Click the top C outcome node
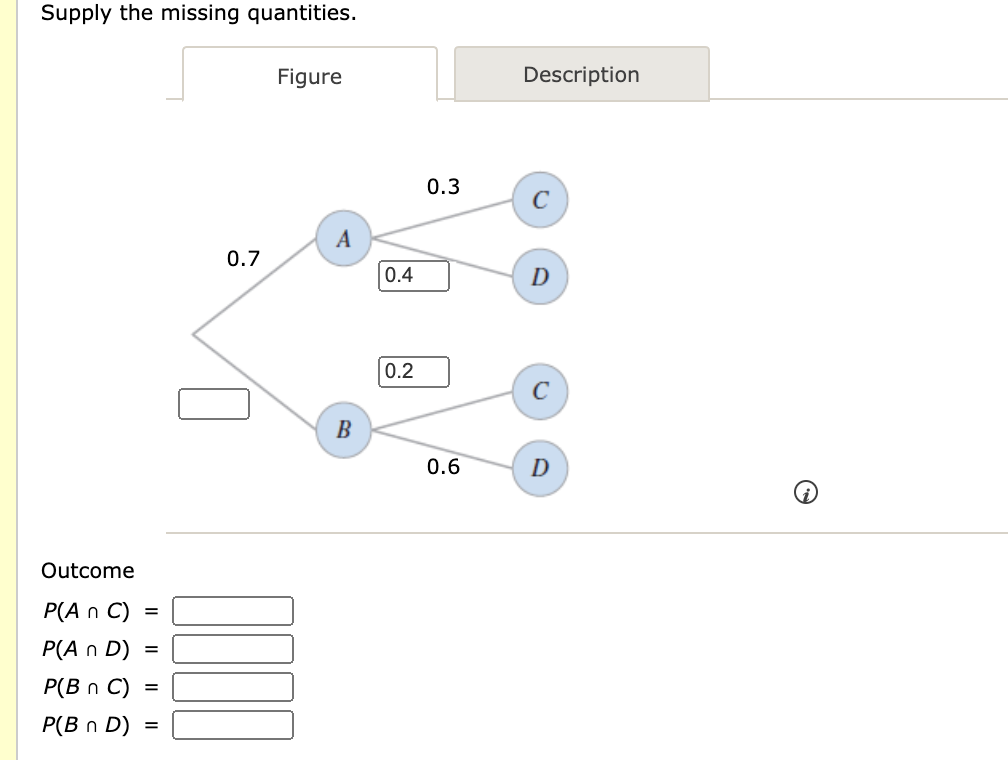 click(539, 198)
